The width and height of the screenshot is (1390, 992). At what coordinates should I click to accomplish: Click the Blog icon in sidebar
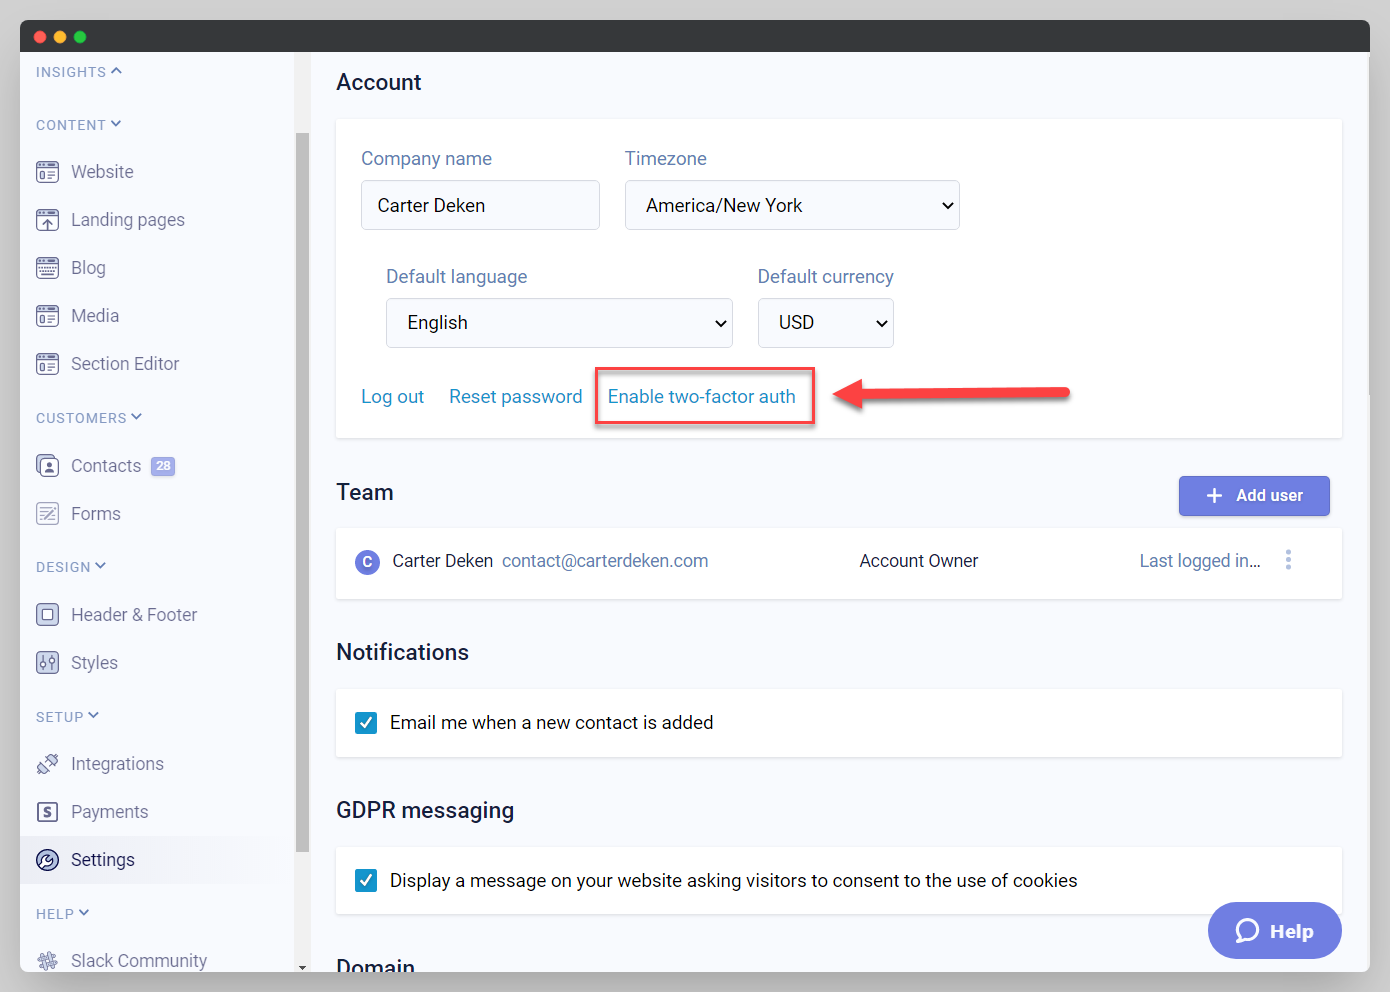(x=47, y=267)
